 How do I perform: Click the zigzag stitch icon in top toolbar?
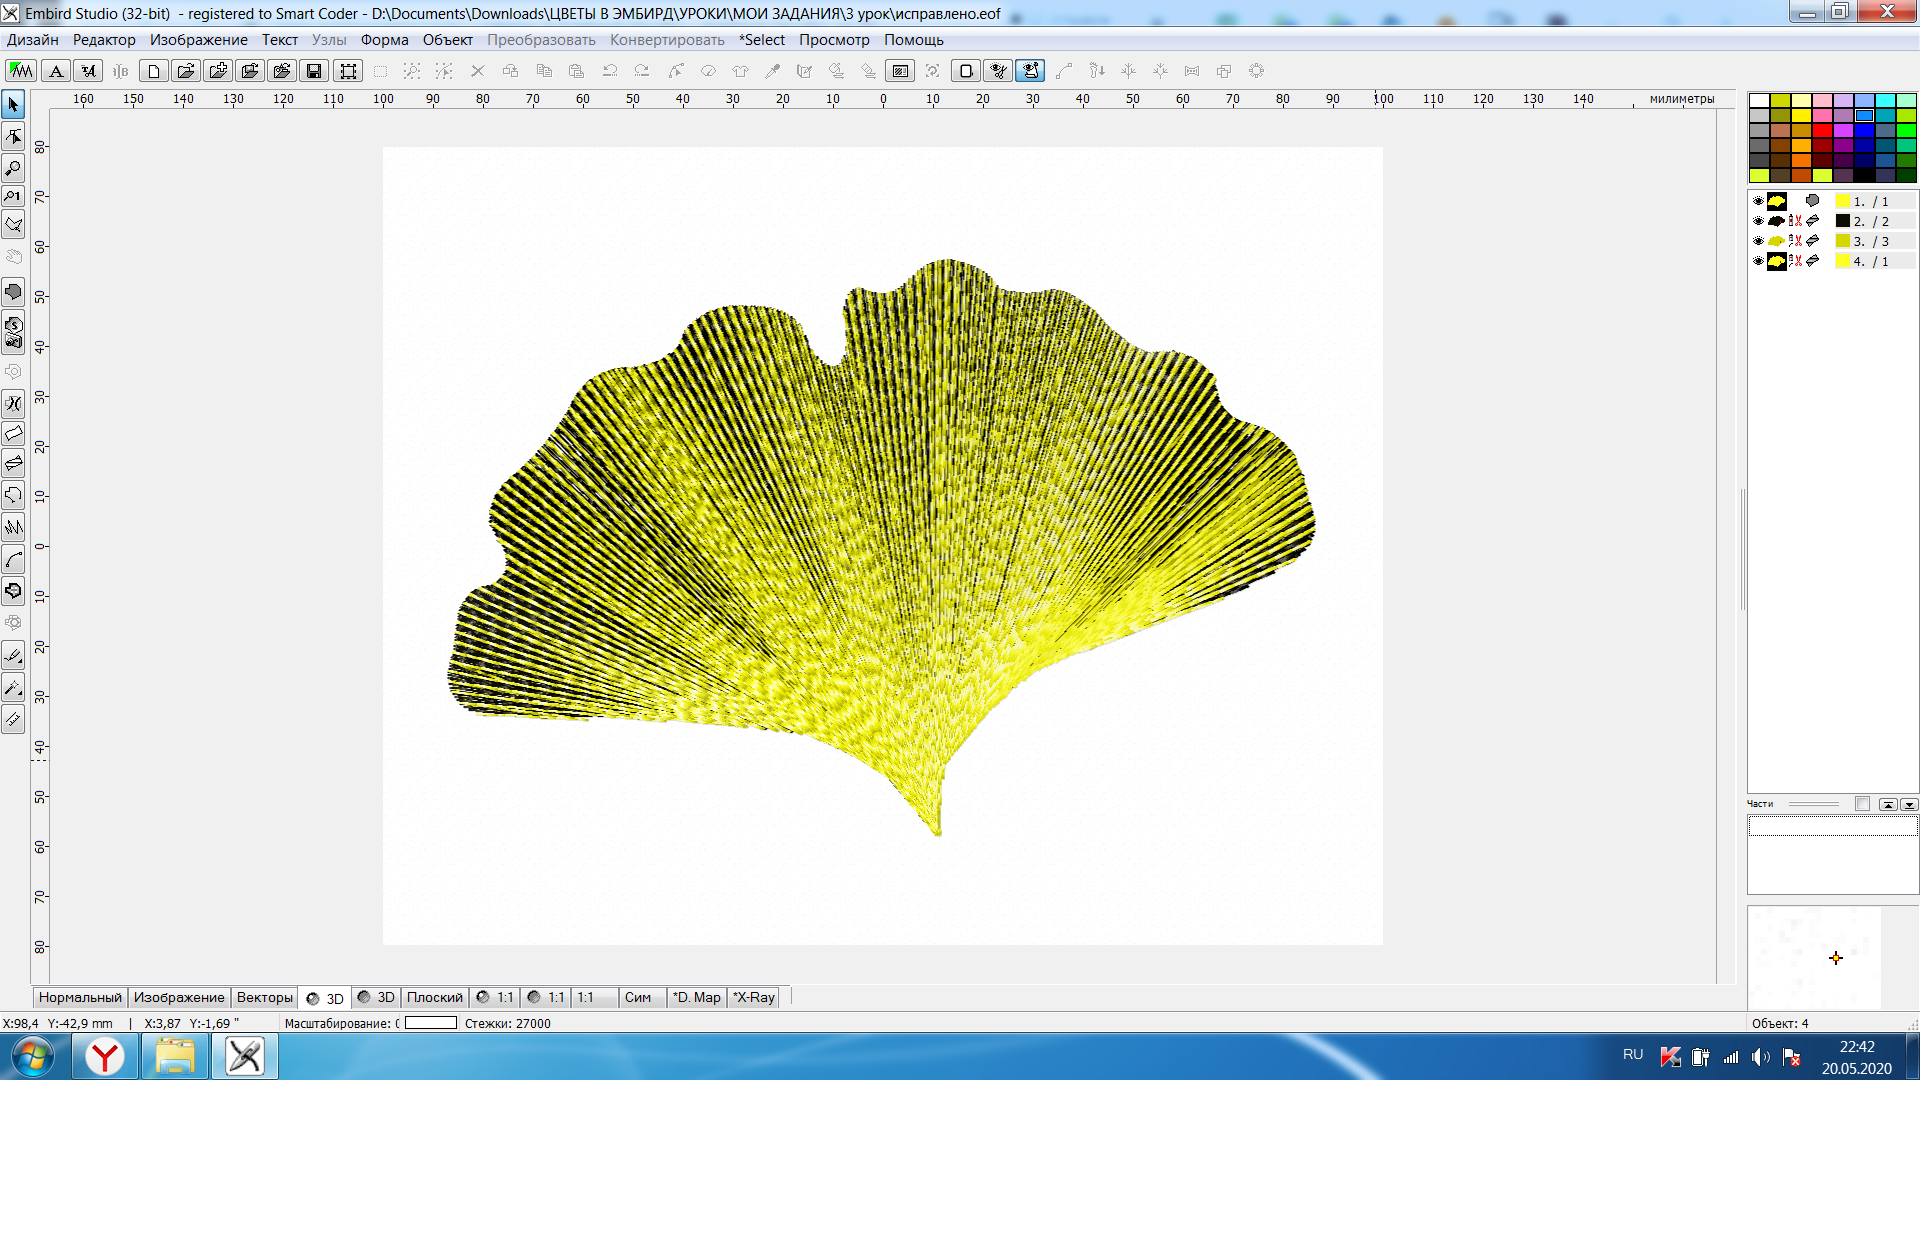pos(21,71)
